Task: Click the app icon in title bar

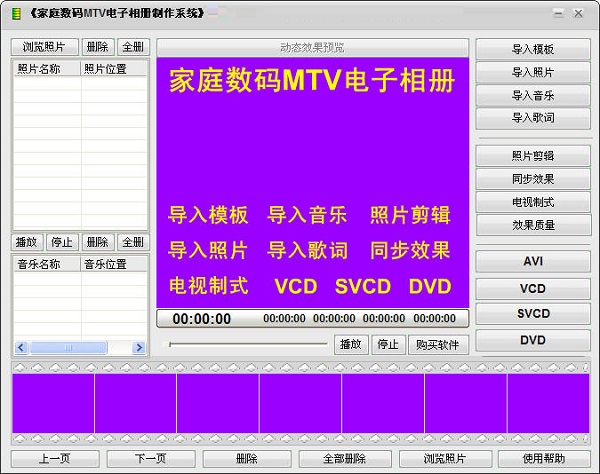Action: [16, 14]
